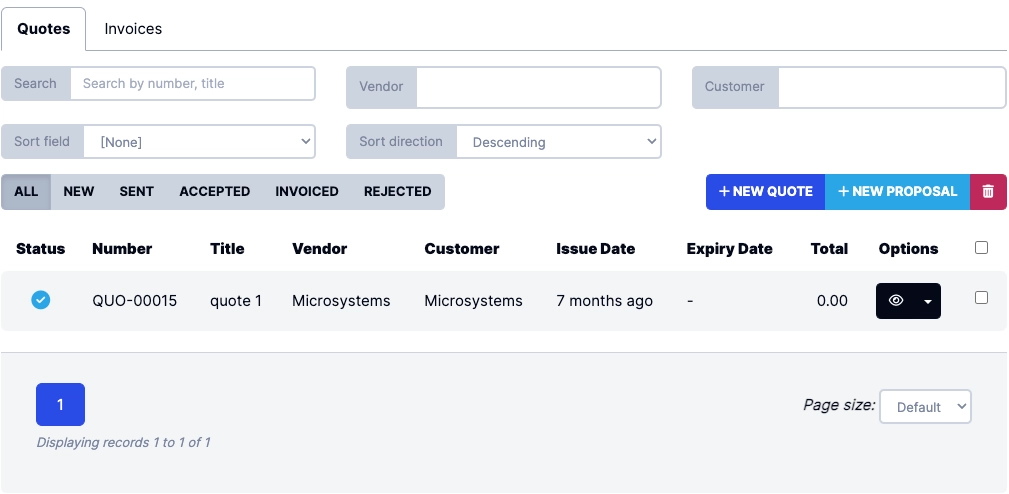Viewport: 1009px width, 494px height.
Task: Click the blue checkmark status icon
Action: pos(41,300)
